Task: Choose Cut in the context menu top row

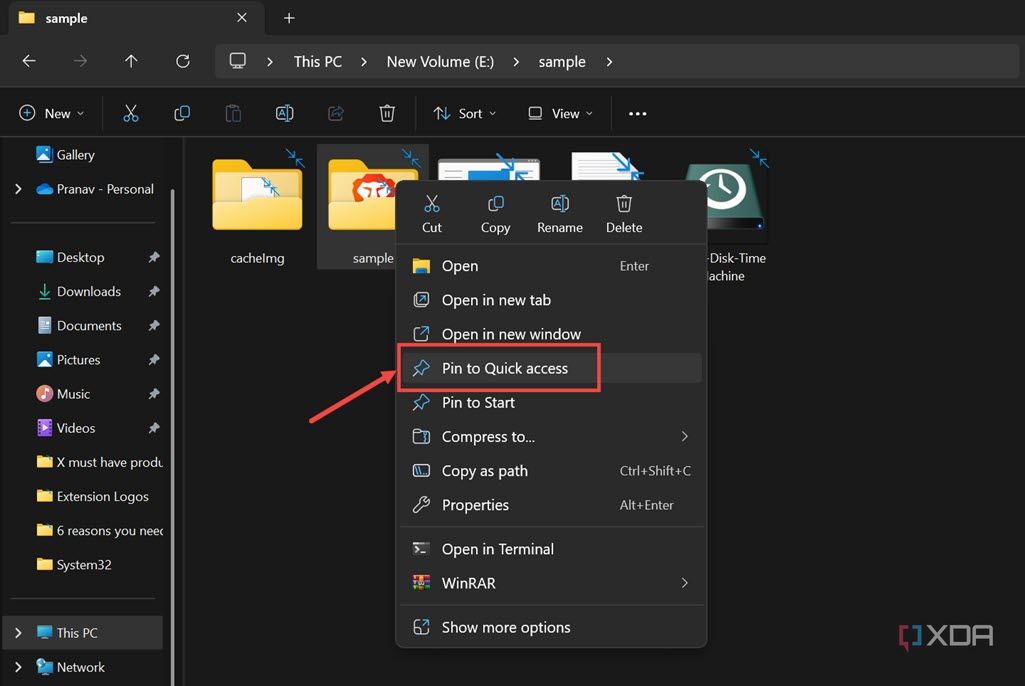Action: 431,214
